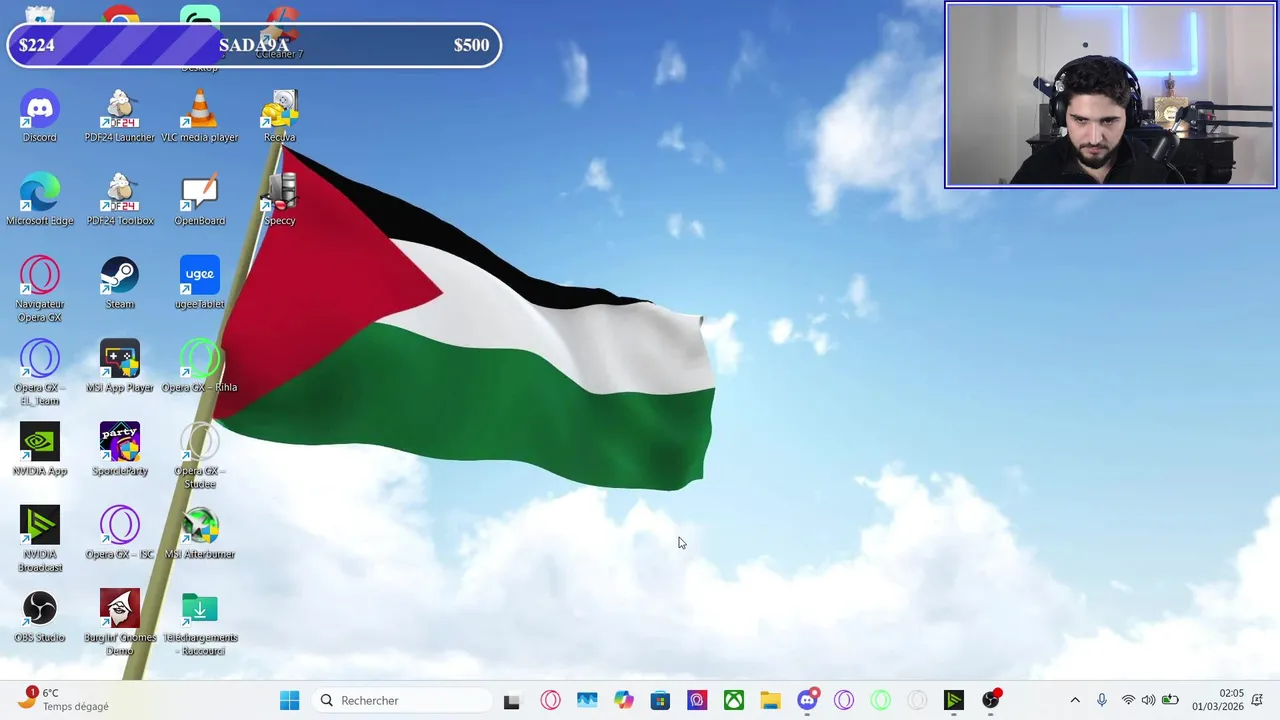Switch to NVIDIA Broadcast in the taskbar
Viewport: 1280px width, 720px height.
954,700
